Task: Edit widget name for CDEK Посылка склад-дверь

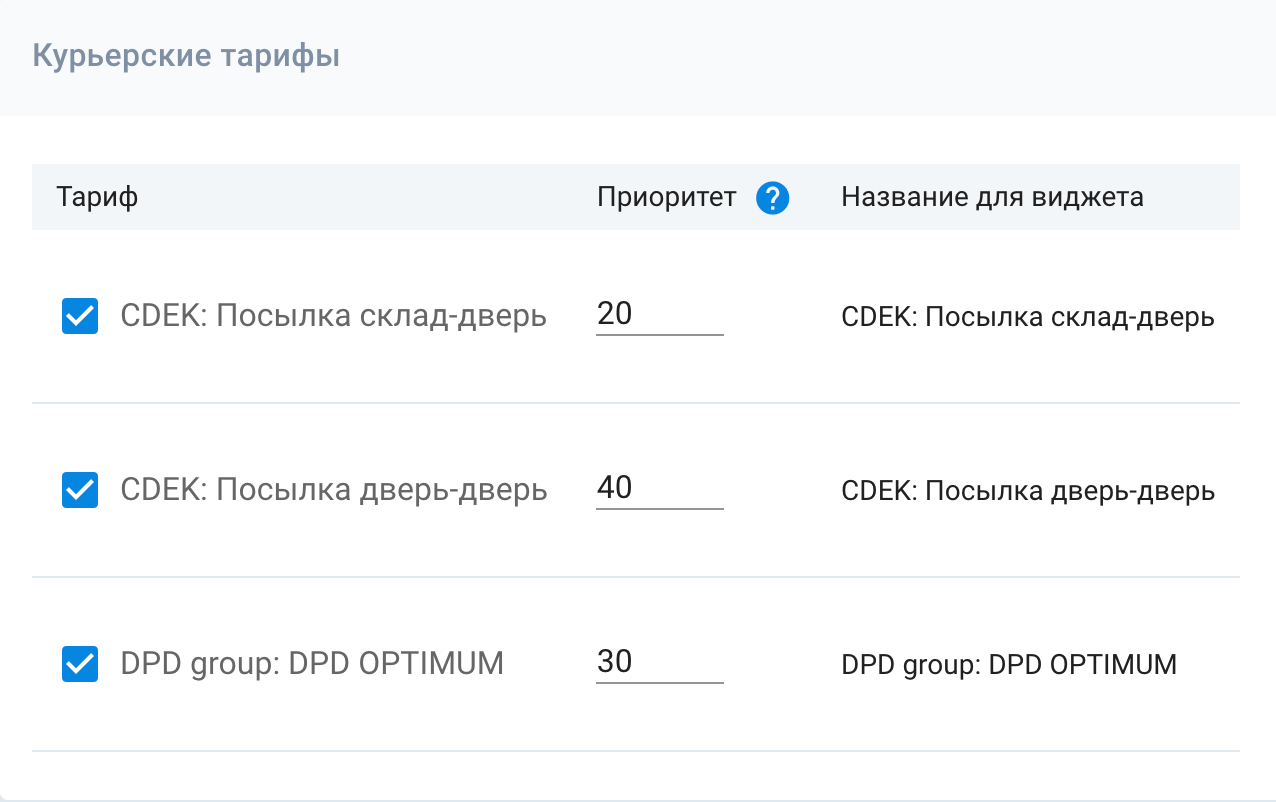Action: click(1027, 318)
